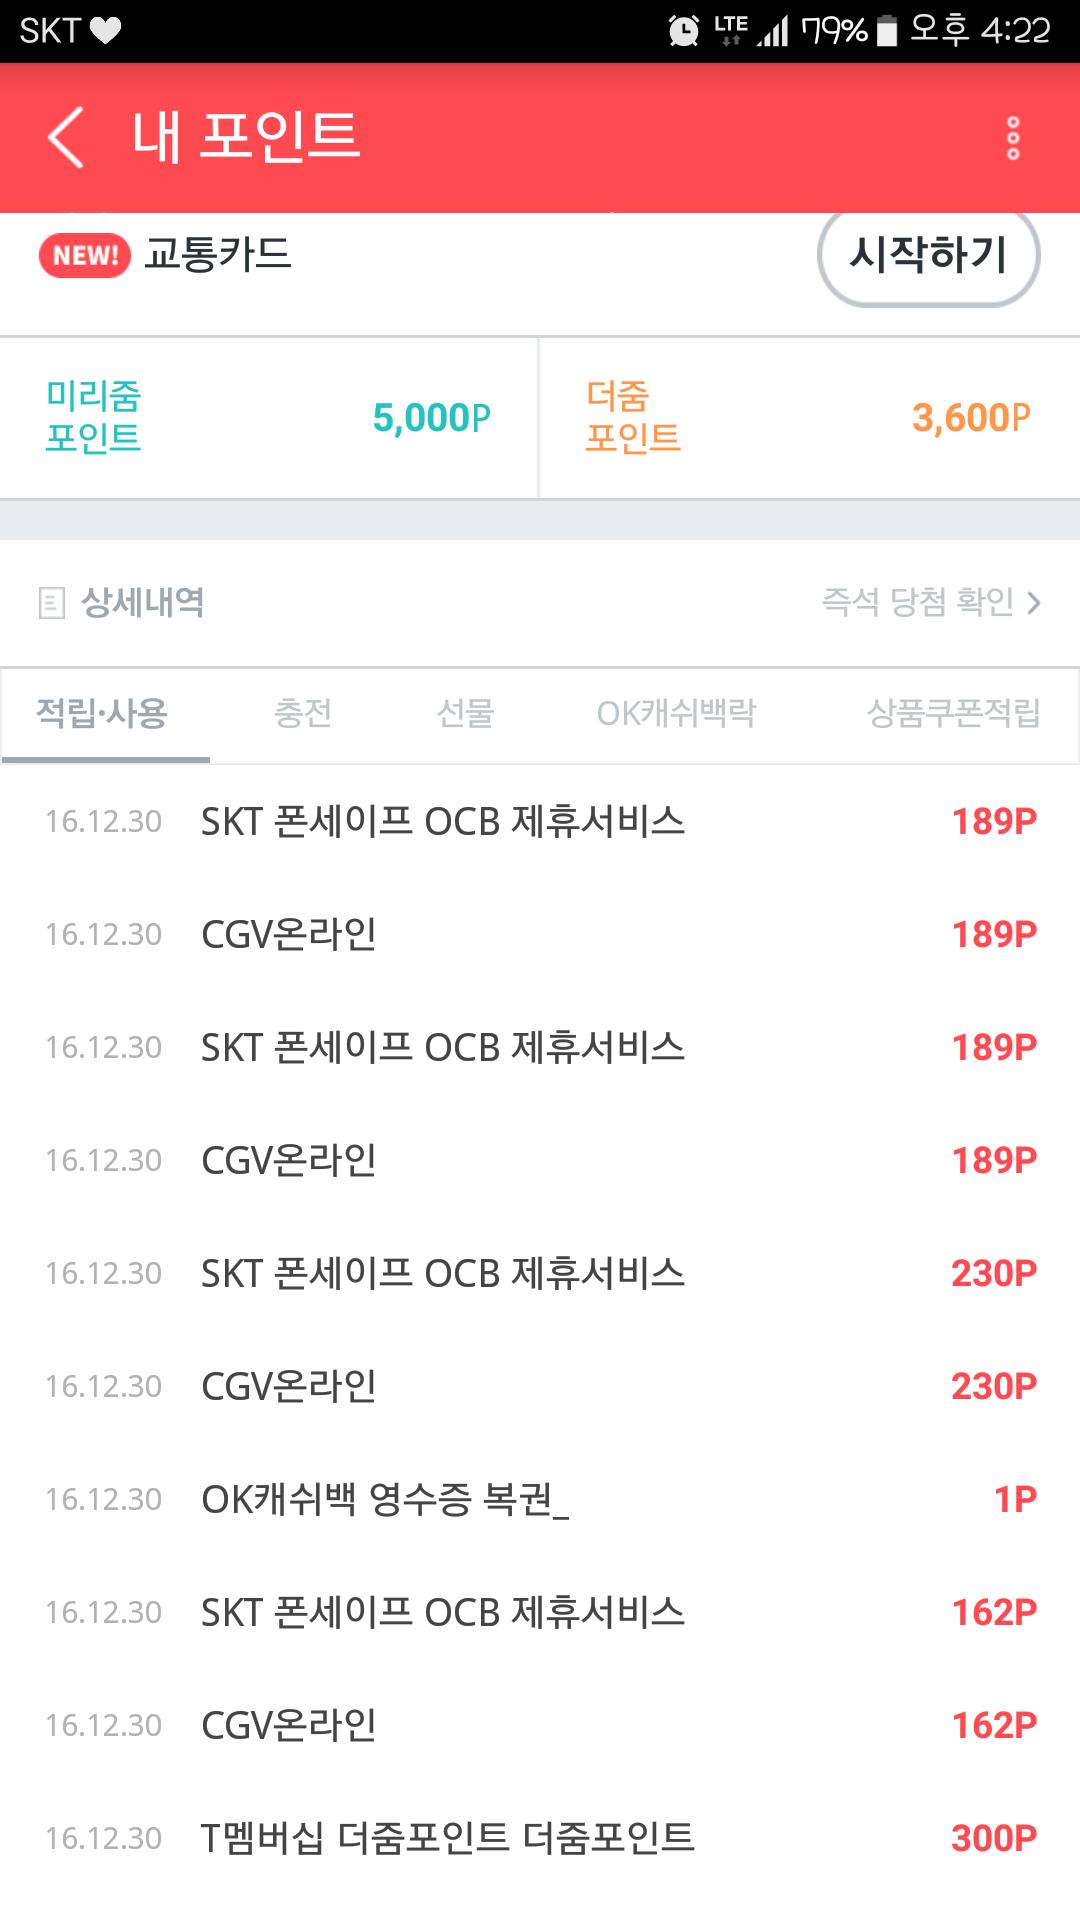1080x1920 pixels.
Task: Open 더줌 포인트 3,600P panel
Action: pos(808,418)
